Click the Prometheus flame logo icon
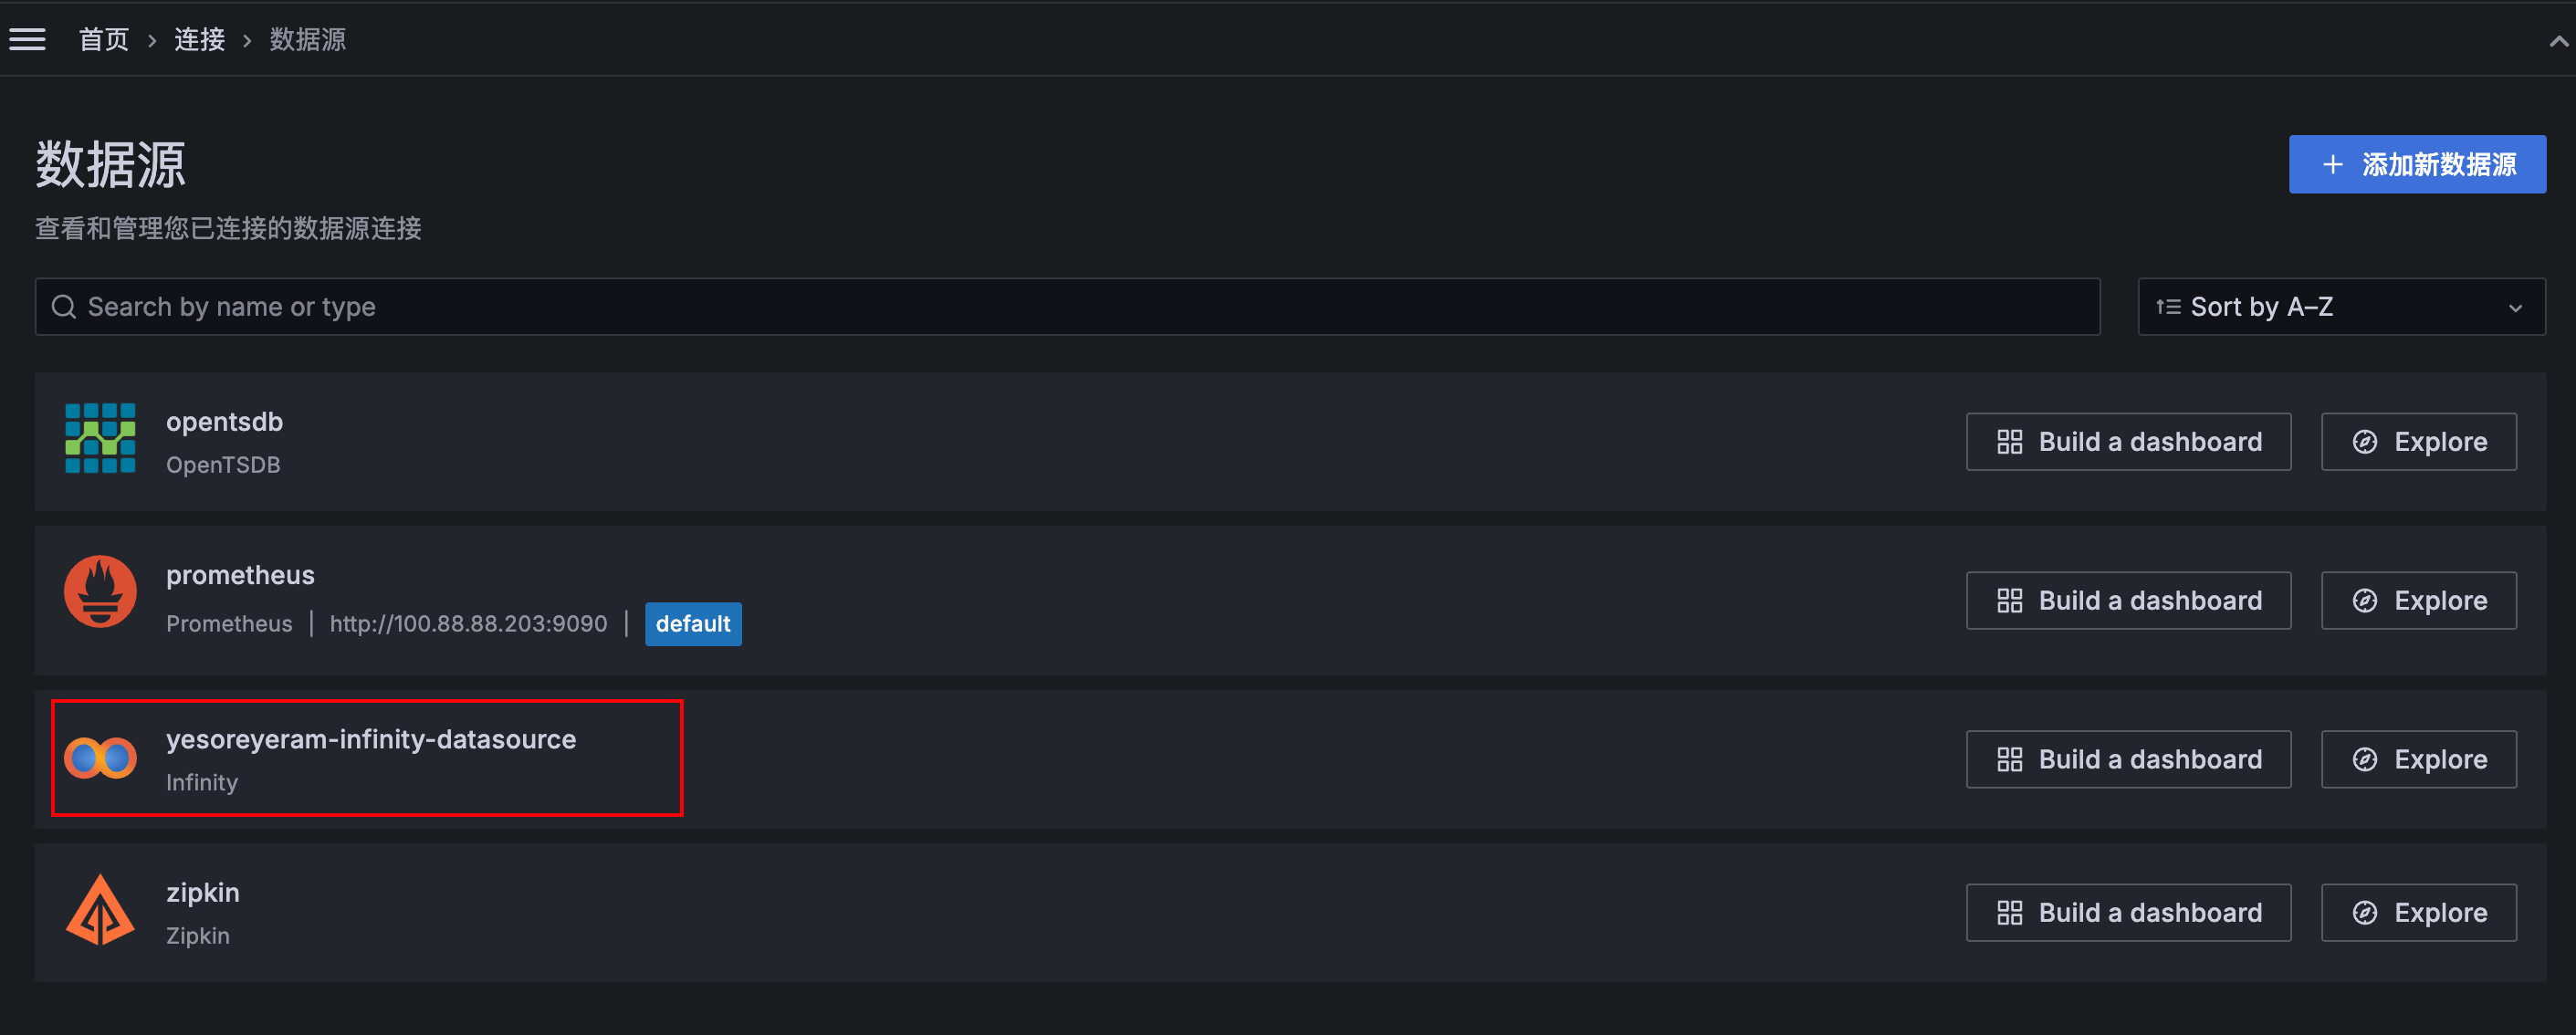 (100, 591)
